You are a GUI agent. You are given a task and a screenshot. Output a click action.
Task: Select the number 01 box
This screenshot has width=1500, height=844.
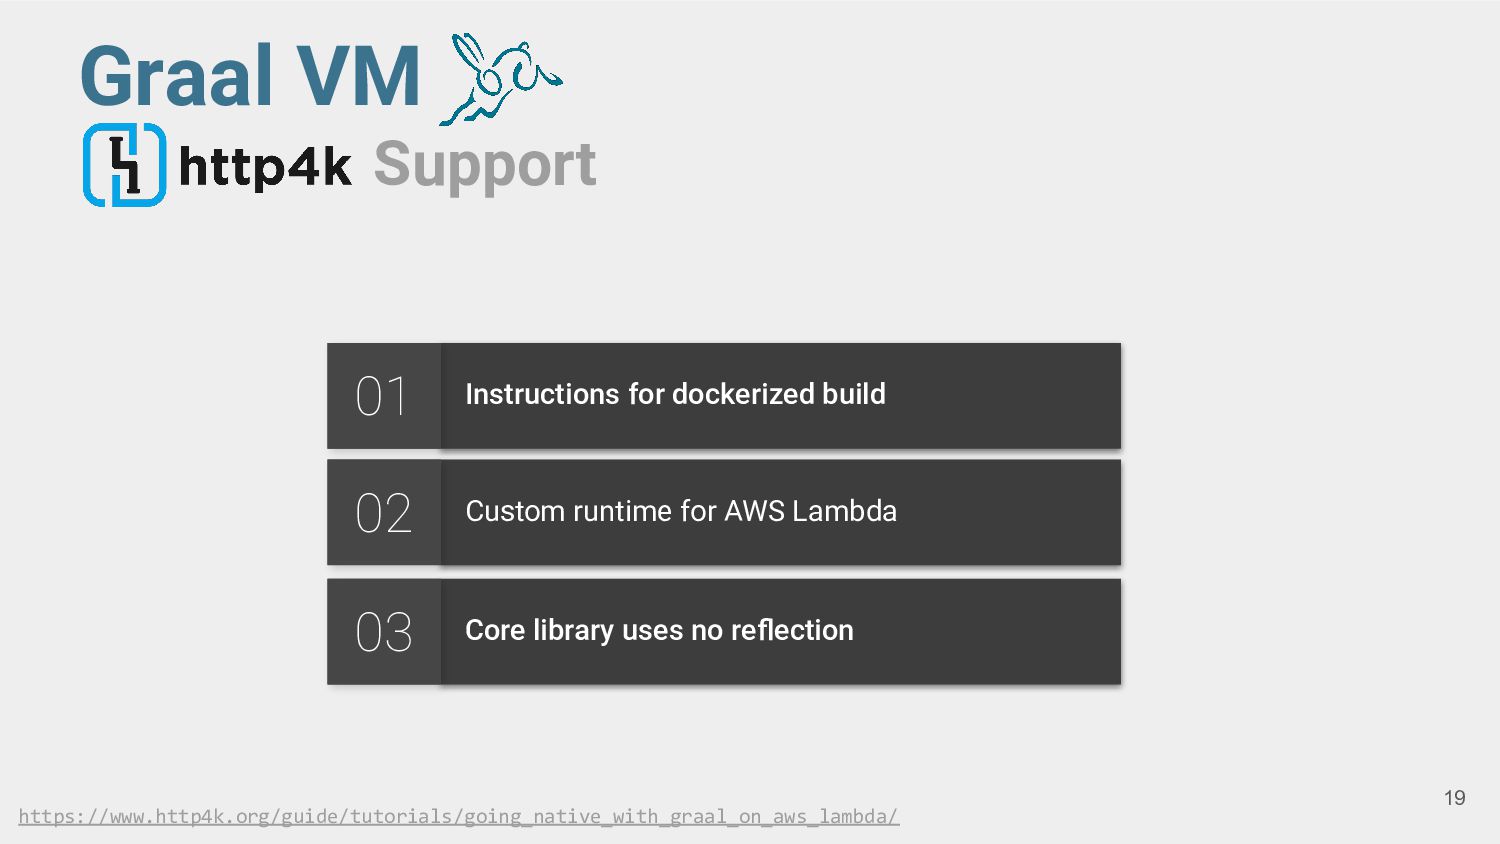(383, 396)
